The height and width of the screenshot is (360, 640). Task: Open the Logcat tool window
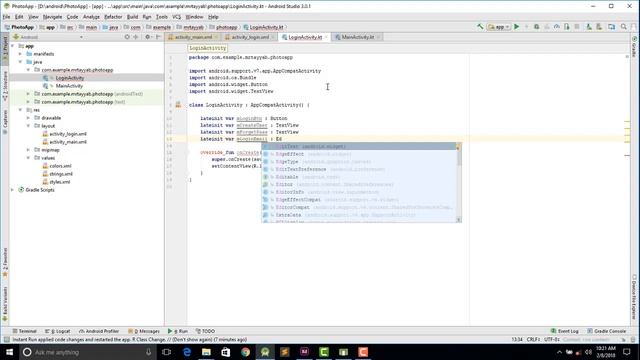[58, 331]
